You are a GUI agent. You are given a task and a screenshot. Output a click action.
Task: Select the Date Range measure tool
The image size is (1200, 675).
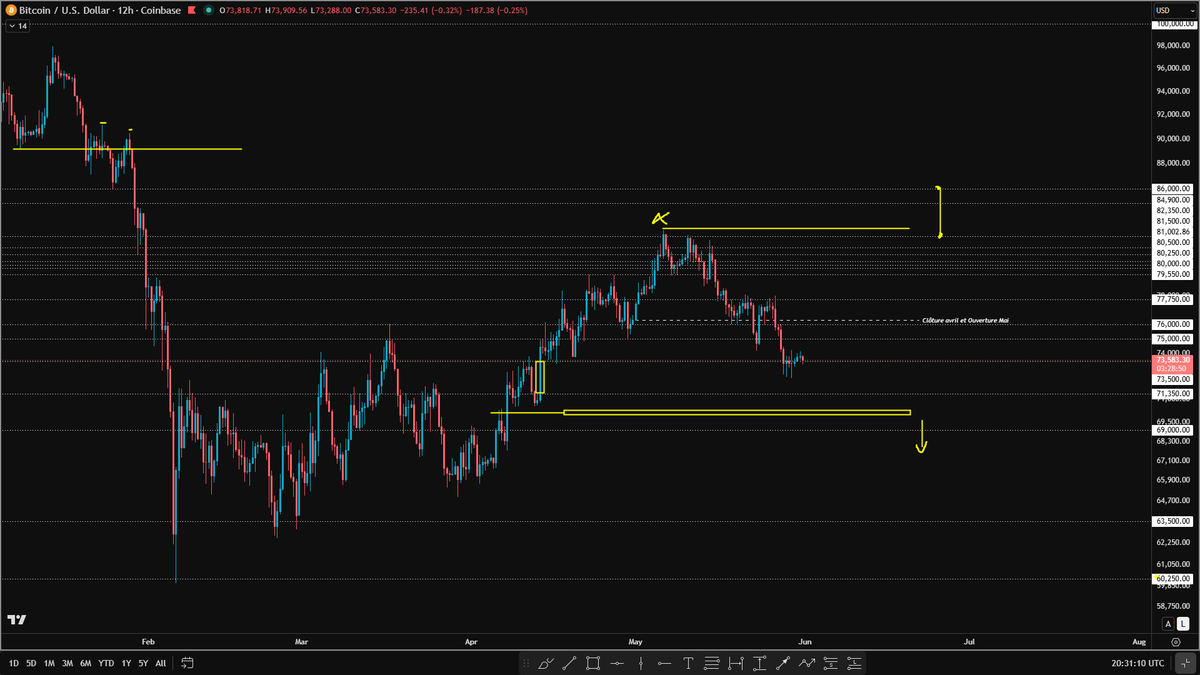[x=736, y=663]
